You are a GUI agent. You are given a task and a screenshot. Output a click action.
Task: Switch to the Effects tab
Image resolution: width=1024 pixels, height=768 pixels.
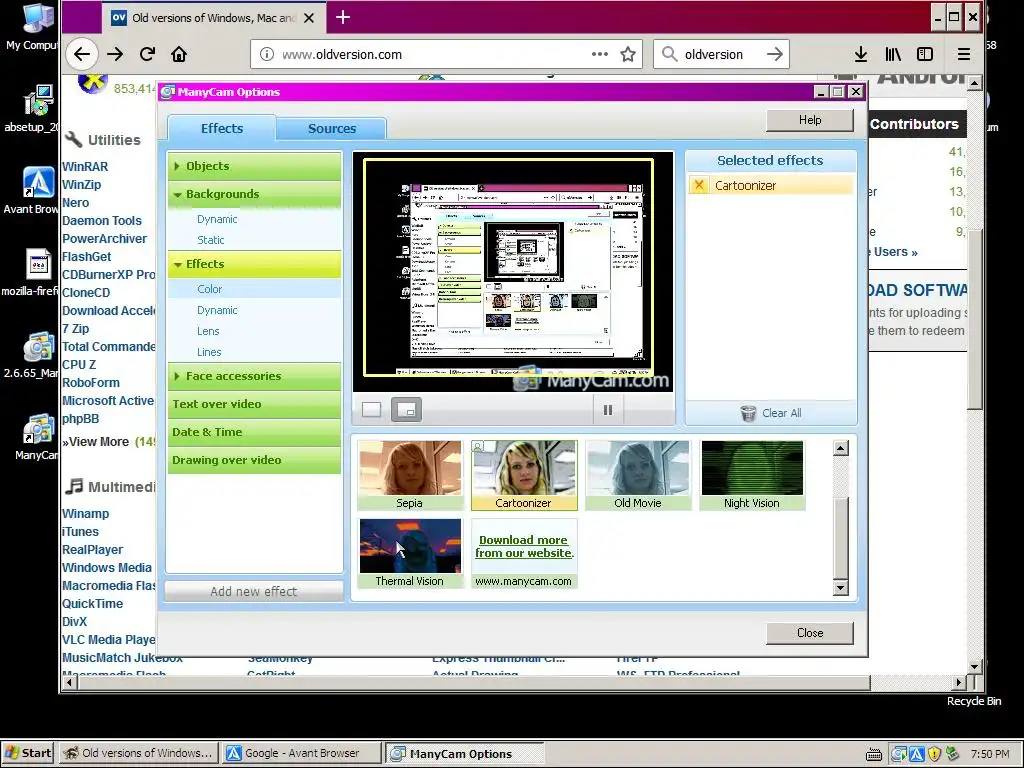[x=221, y=128]
